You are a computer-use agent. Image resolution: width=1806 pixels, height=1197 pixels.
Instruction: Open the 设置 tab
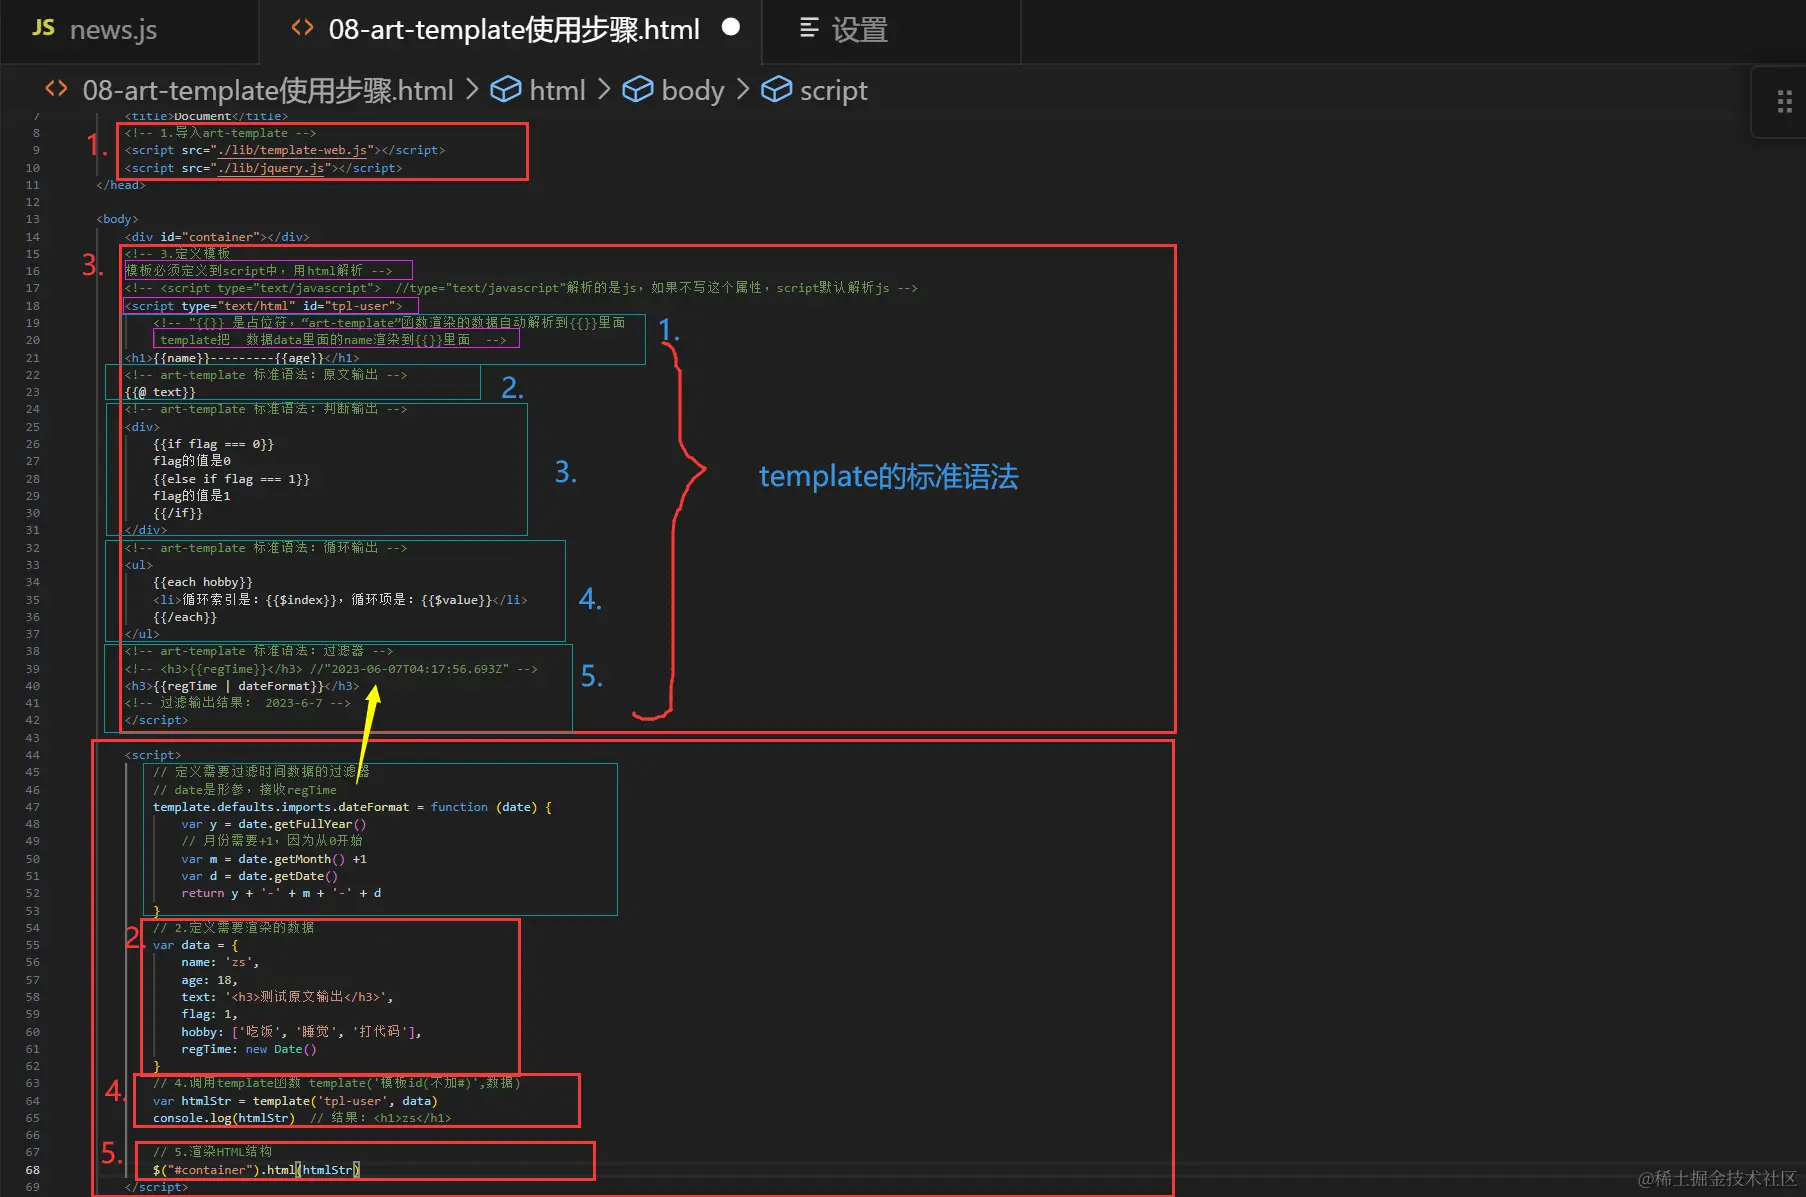click(x=859, y=30)
